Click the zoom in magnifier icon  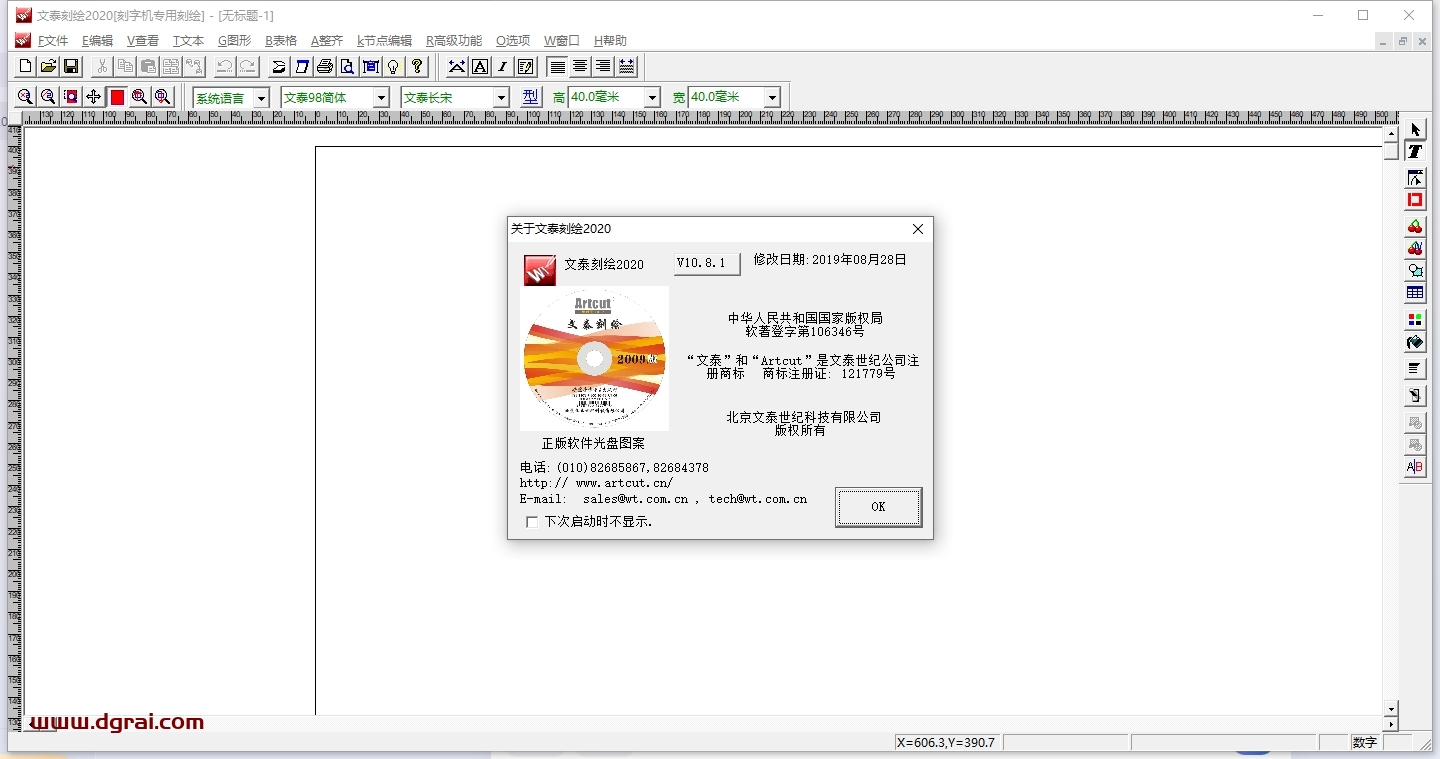26,97
